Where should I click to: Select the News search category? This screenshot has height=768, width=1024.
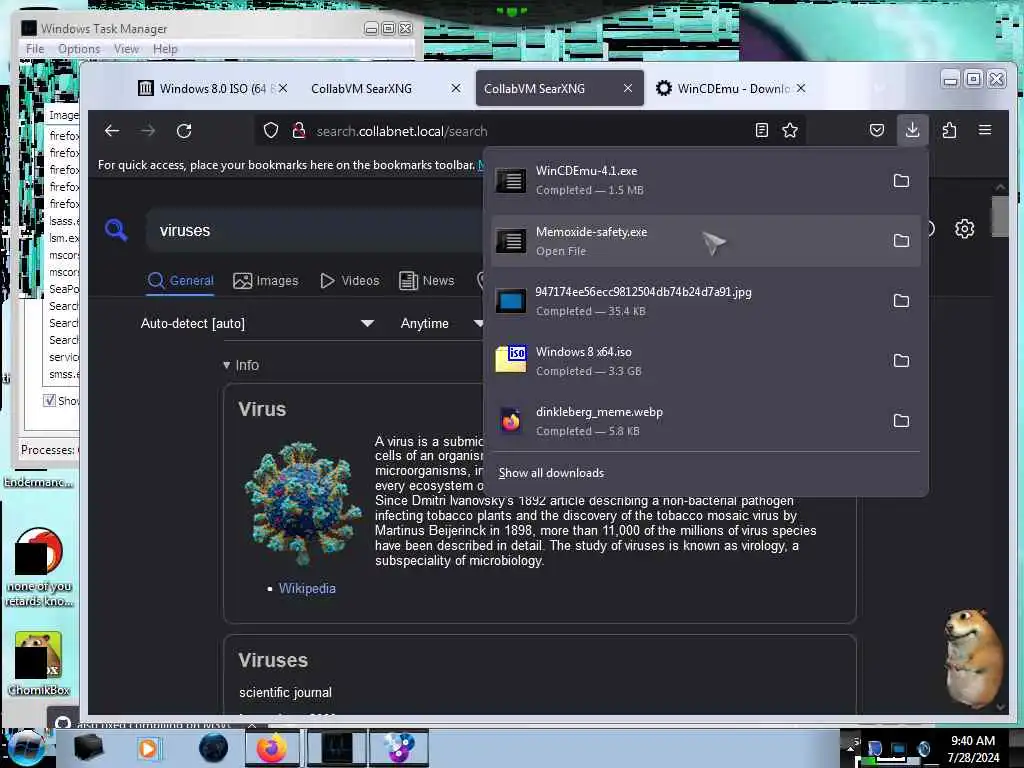426,281
